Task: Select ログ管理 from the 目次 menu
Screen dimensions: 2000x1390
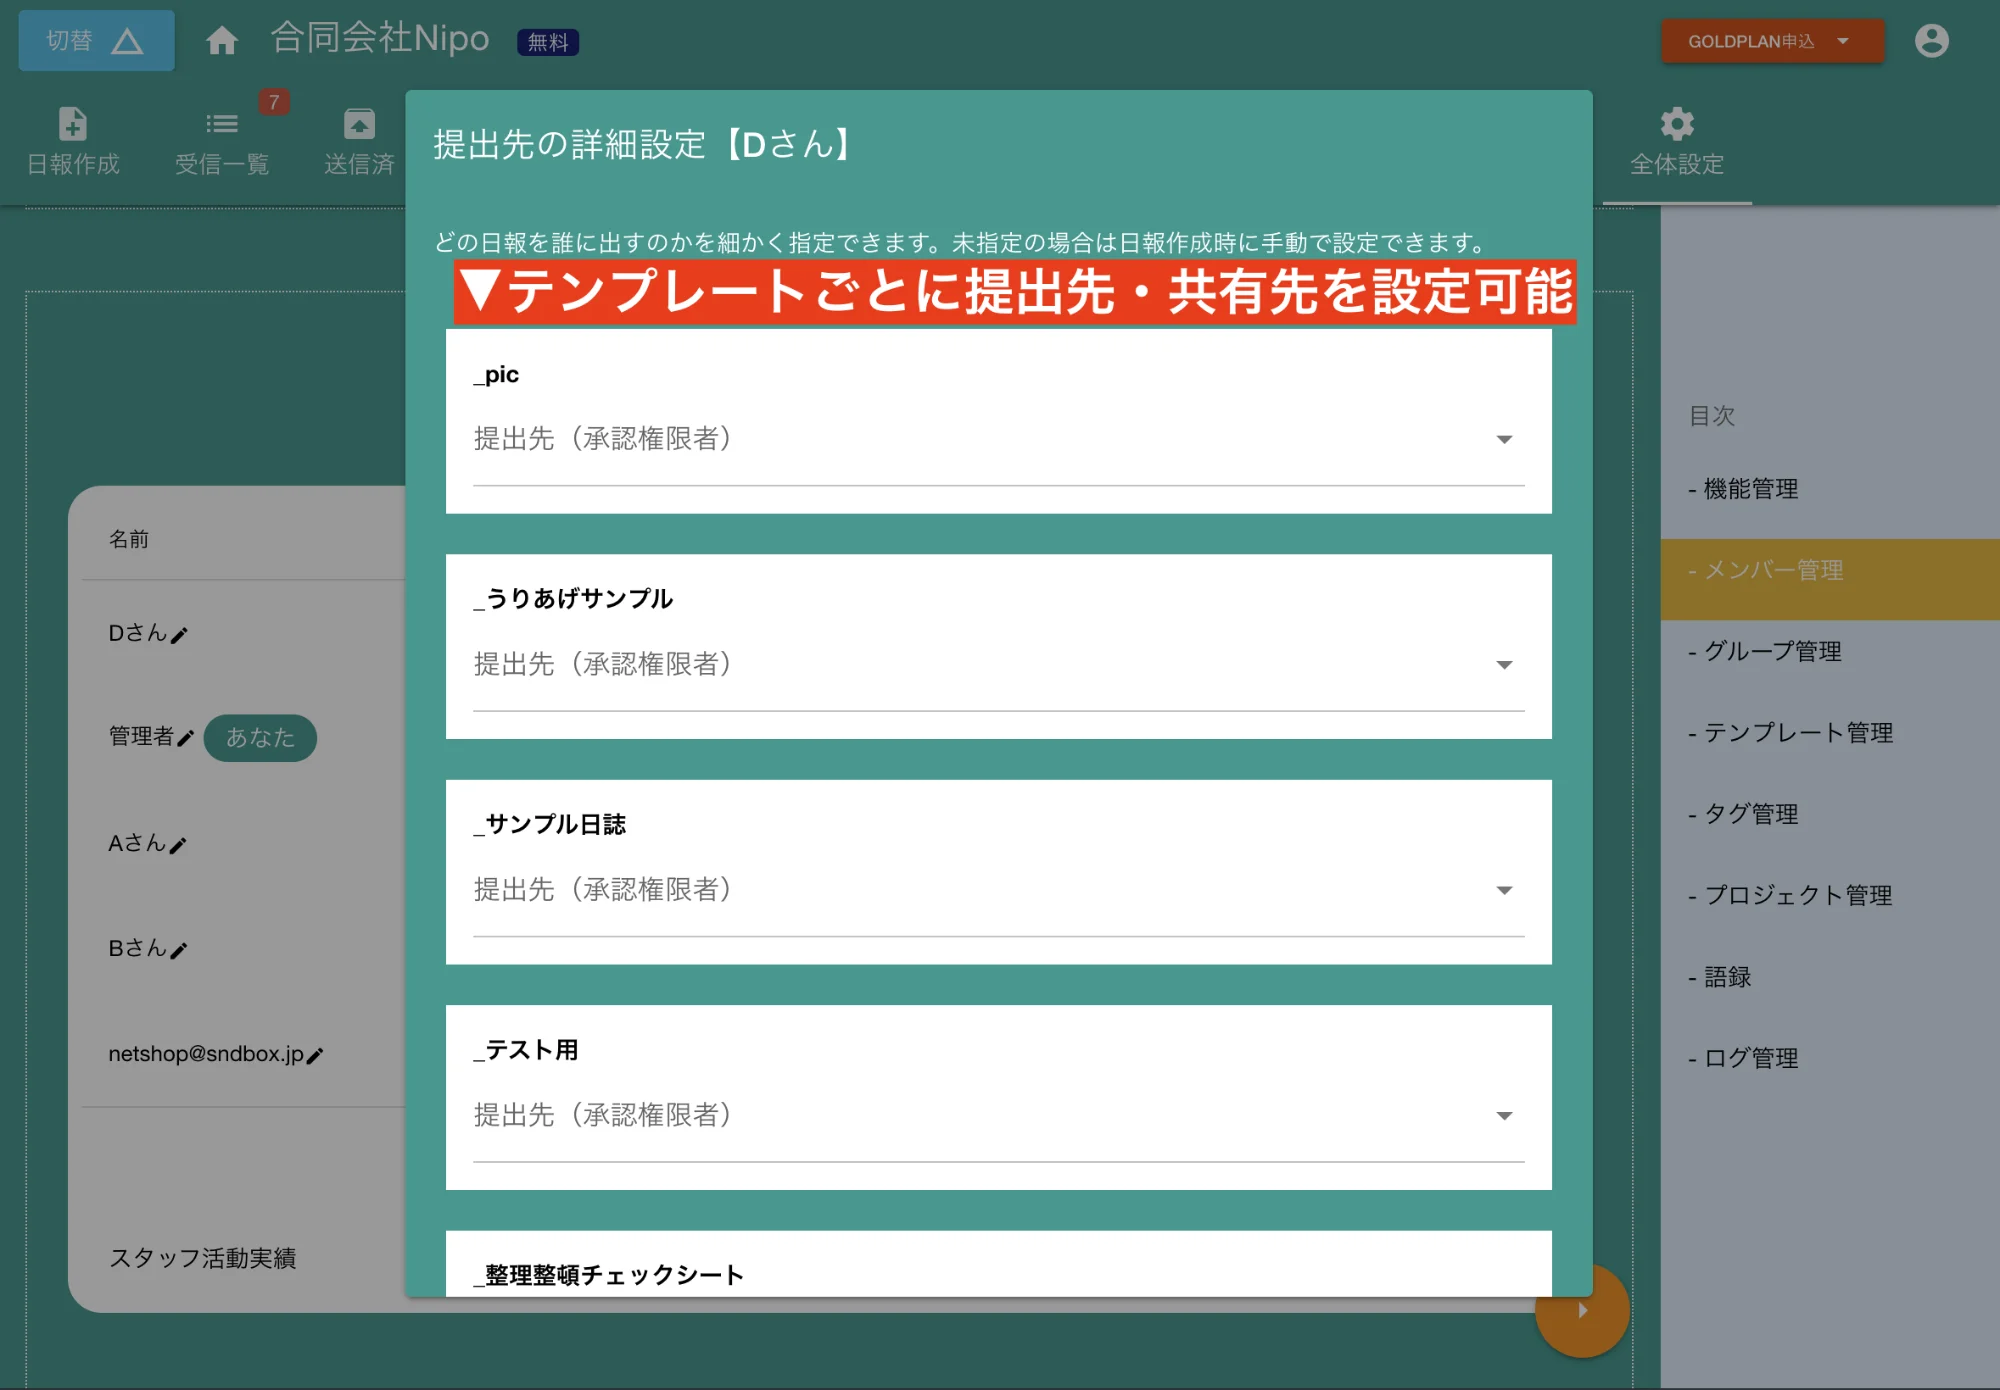Action: [1748, 1058]
